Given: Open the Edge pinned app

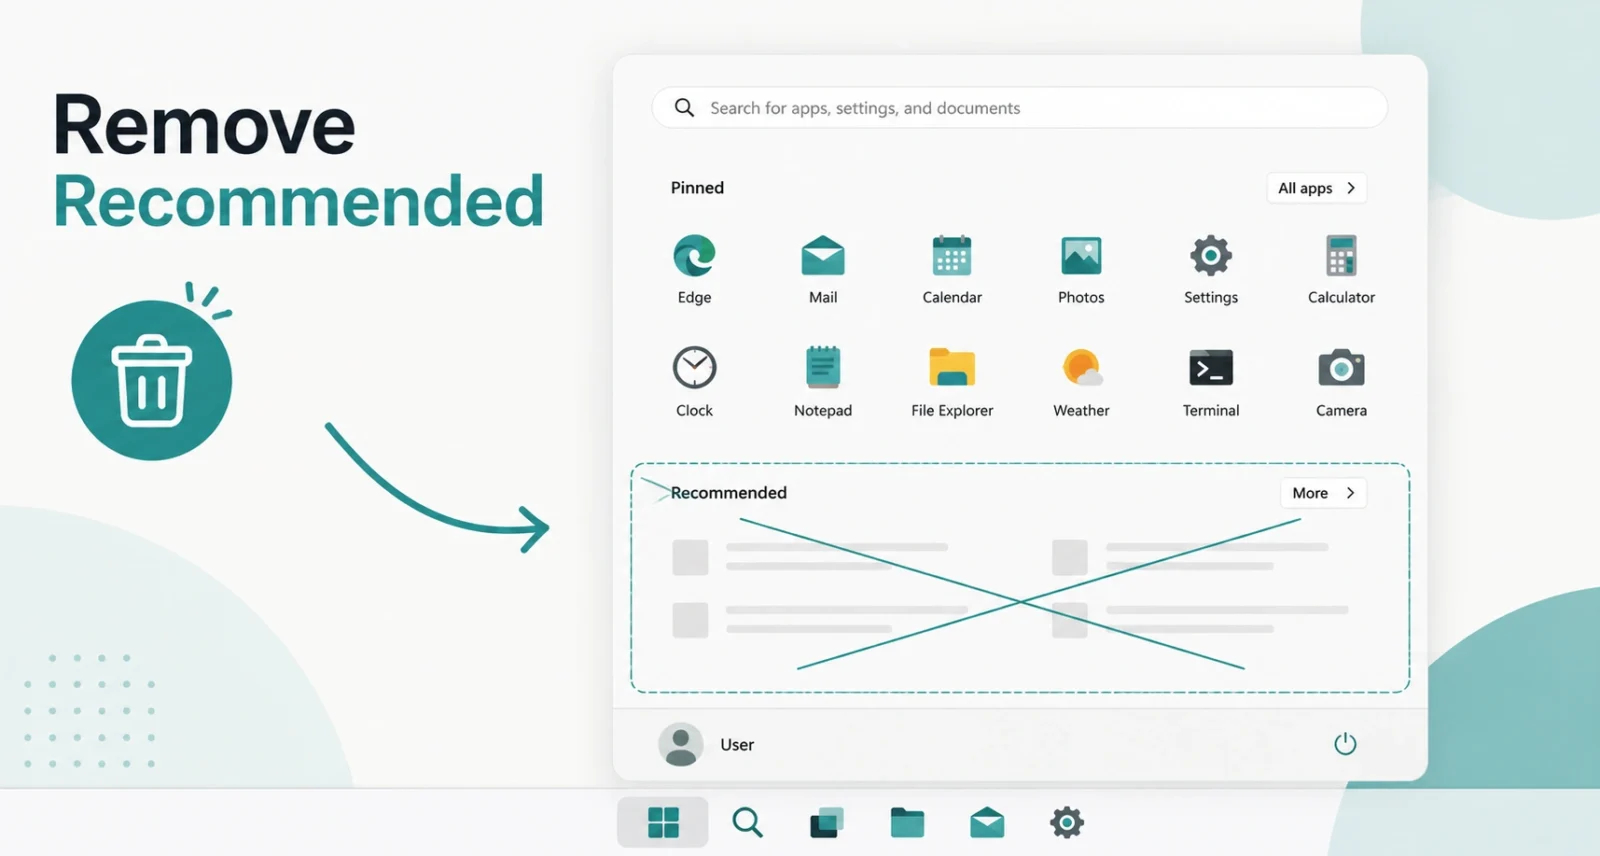Looking at the screenshot, I should pos(694,256).
